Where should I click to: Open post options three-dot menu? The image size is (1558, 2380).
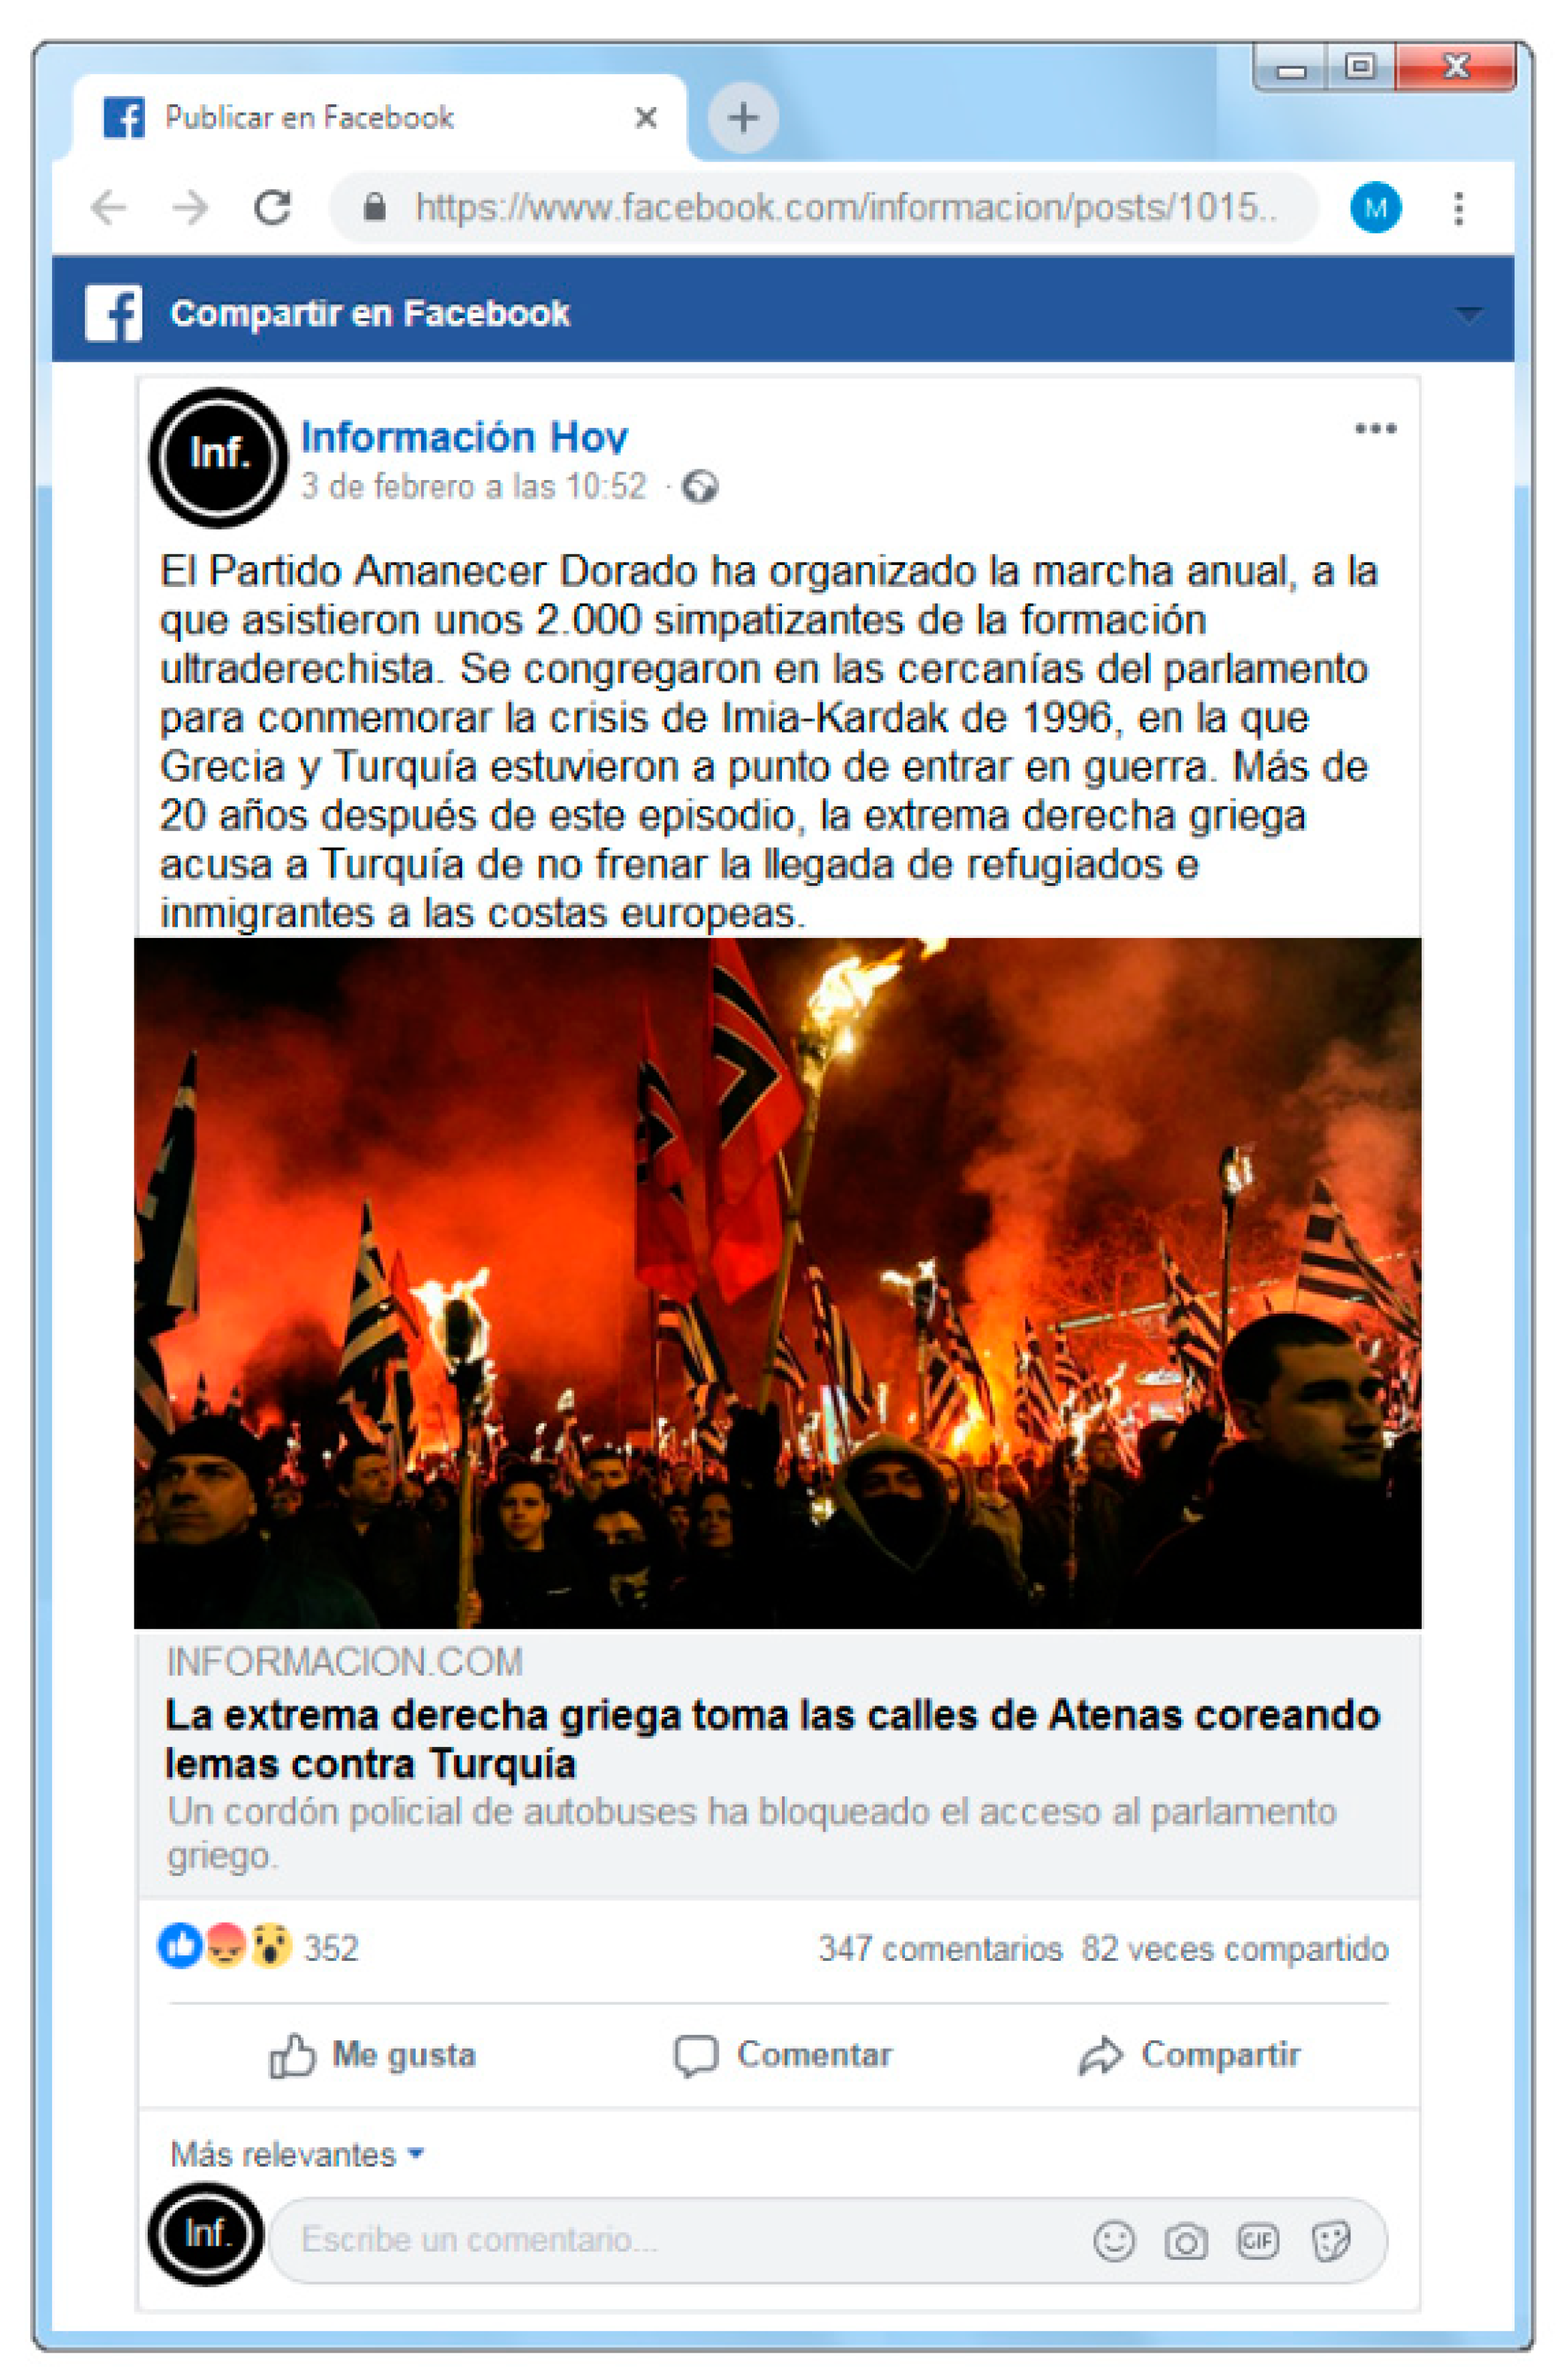coord(1375,429)
